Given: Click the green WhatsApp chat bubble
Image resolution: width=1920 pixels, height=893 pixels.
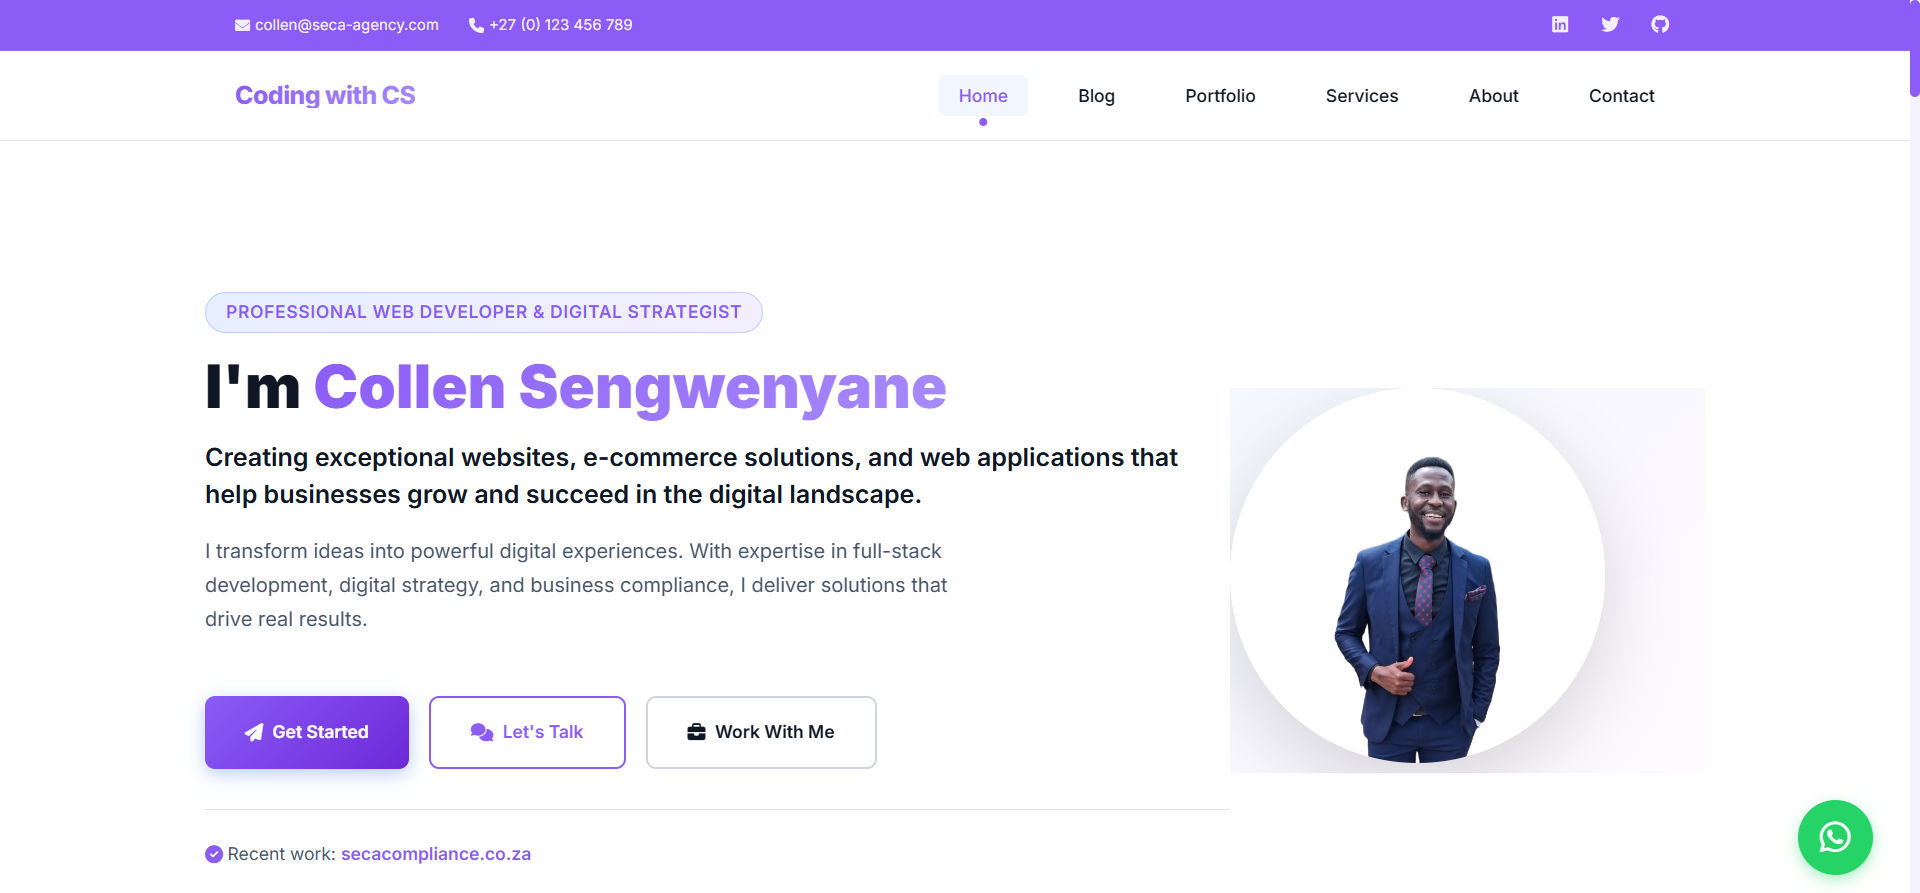Looking at the screenshot, I should 1835,837.
